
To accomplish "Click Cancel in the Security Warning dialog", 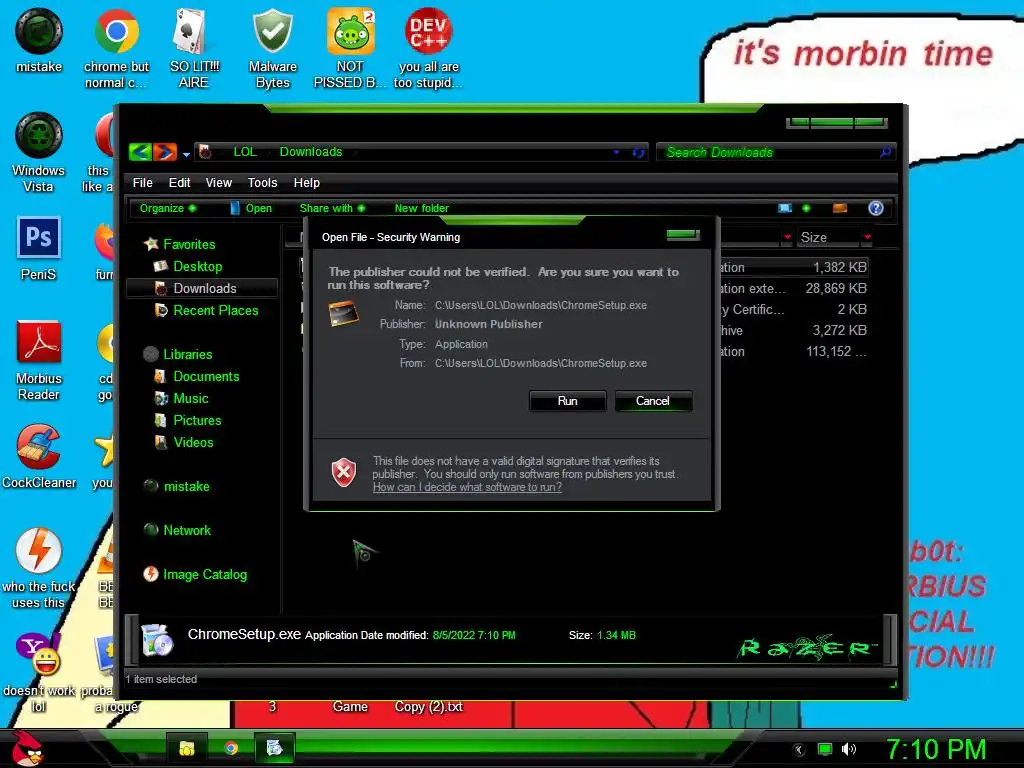I will (653, 401).
